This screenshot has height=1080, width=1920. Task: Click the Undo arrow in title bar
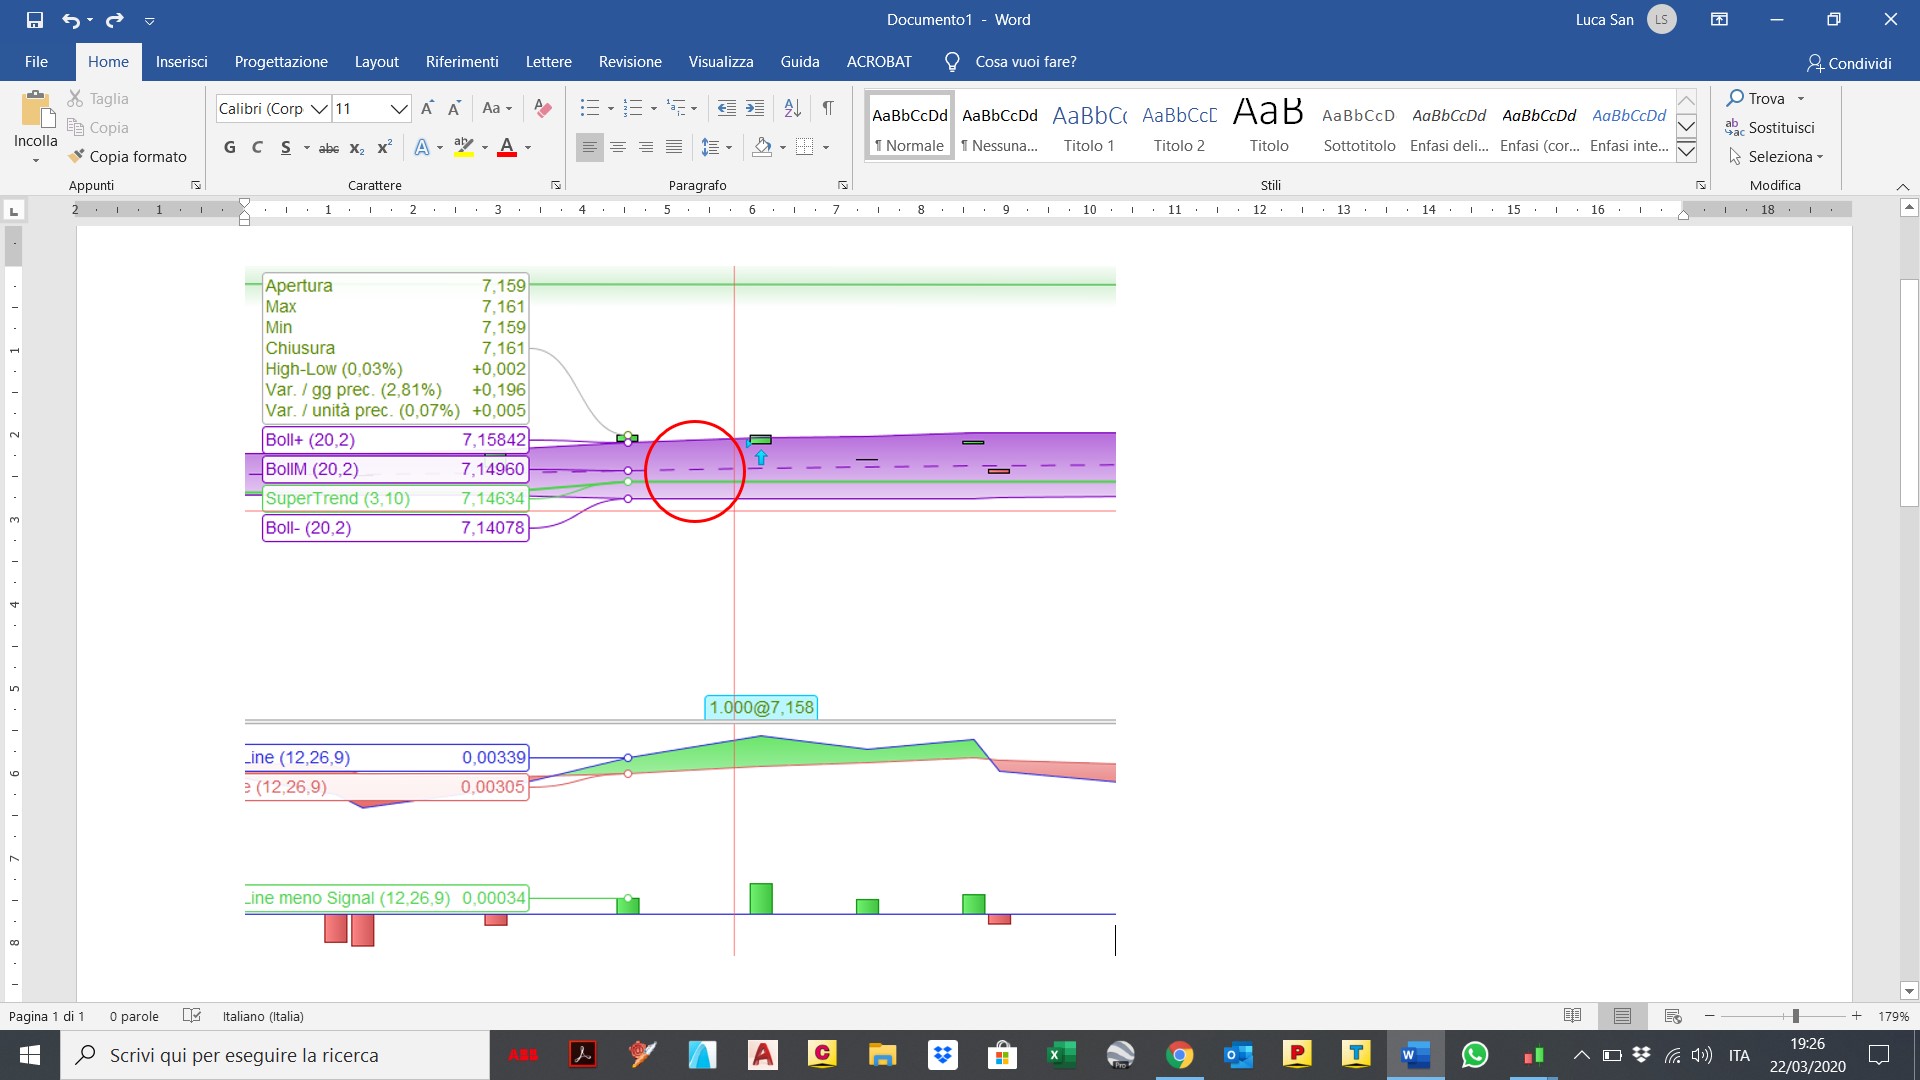pos(70,20)
